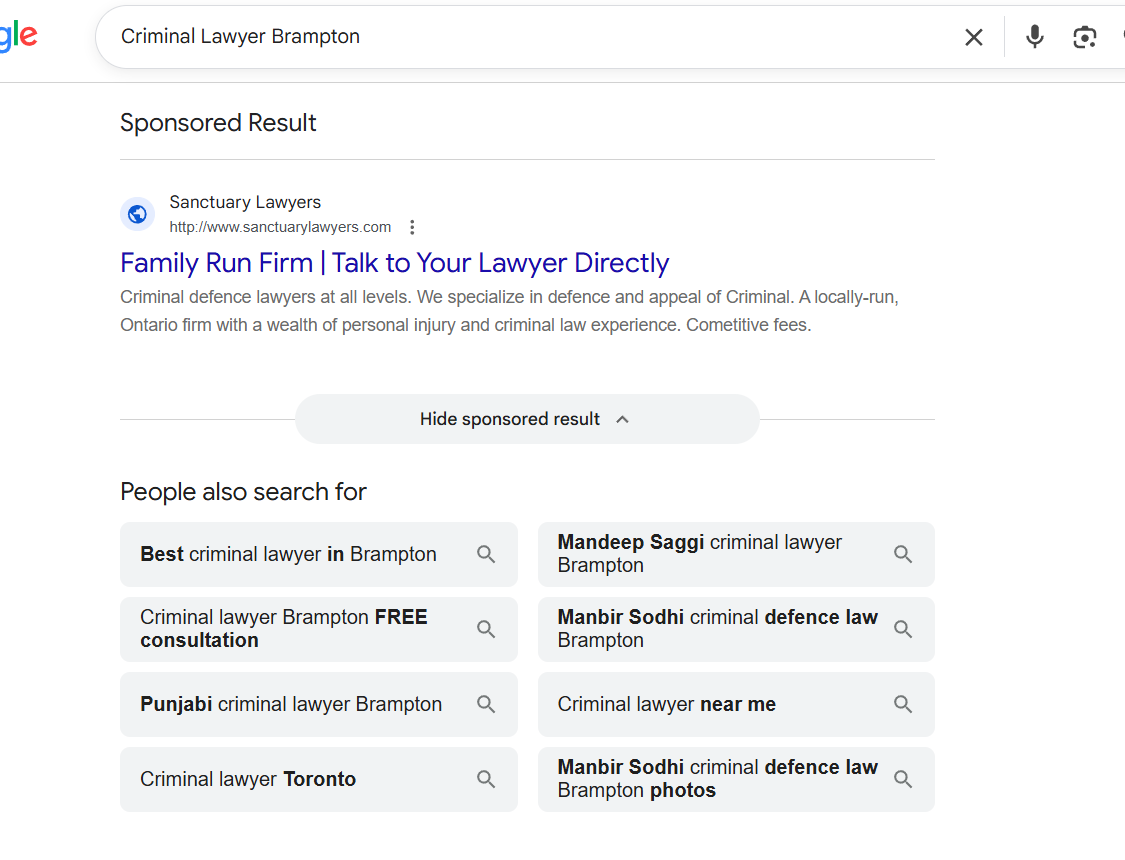1125x860 pixels.
Task: Search Criminal lawyer Brampton FREE consultation
Action: coord(319,629)
